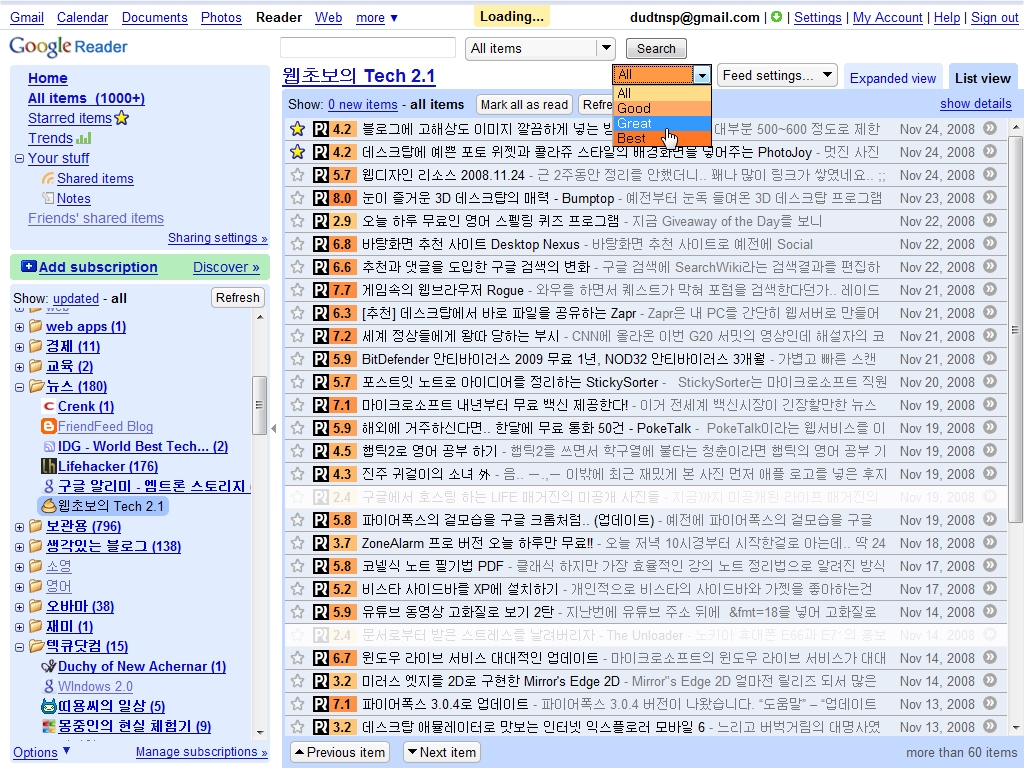The height and width of the screenshot is (768, 1024).
Task: Click the open-original arrow on PokeTalk row
Action: 990,427
